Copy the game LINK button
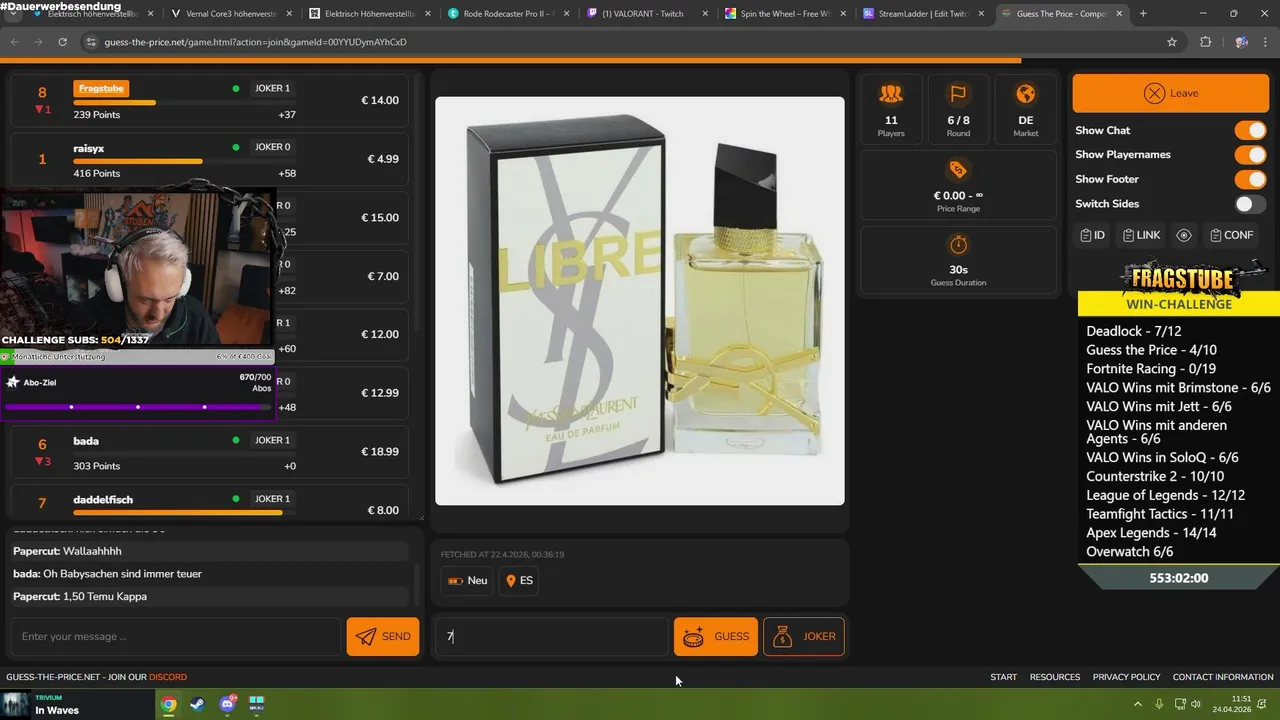The width and height of the screenshot is (1280, 720). [x=1141, y=235]
